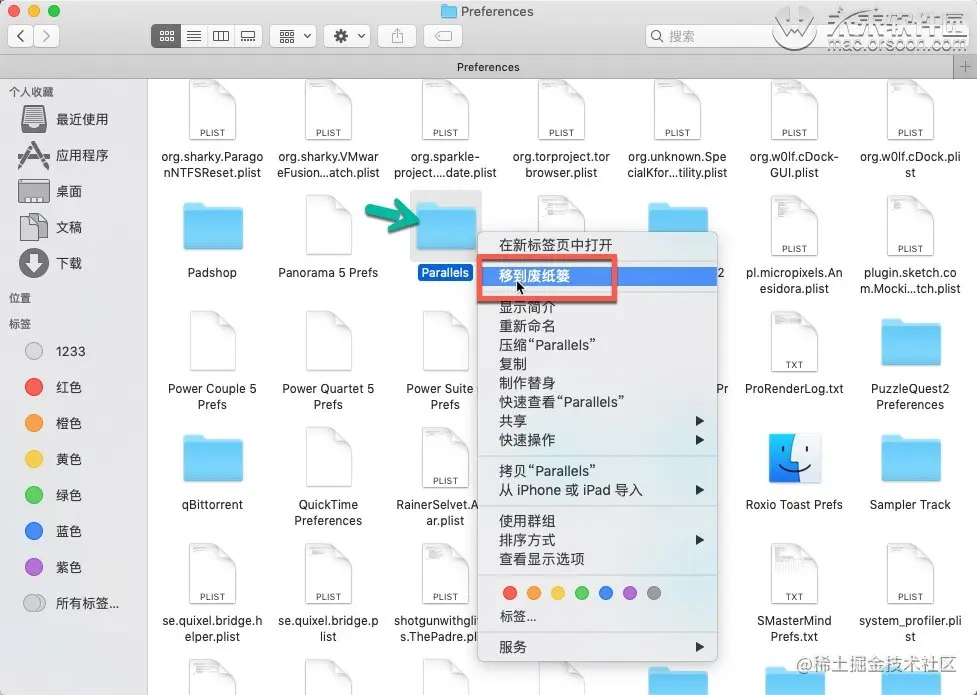Screen dimensions: 977x695
Task: Open 最近使用 in the sidebar
Action: click(64, 119)
